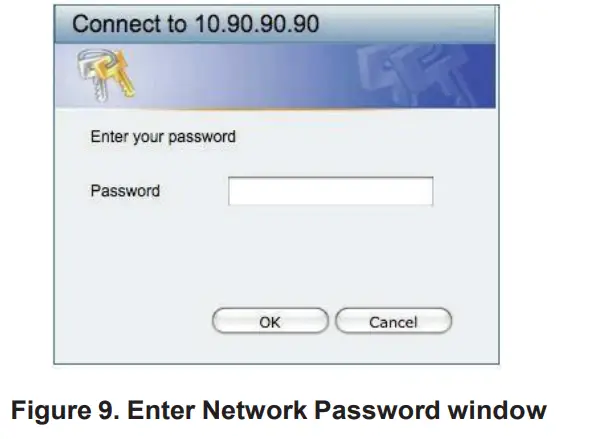Click the OK button label text
The height and width of the screenshot is (439, 601).
270,322
